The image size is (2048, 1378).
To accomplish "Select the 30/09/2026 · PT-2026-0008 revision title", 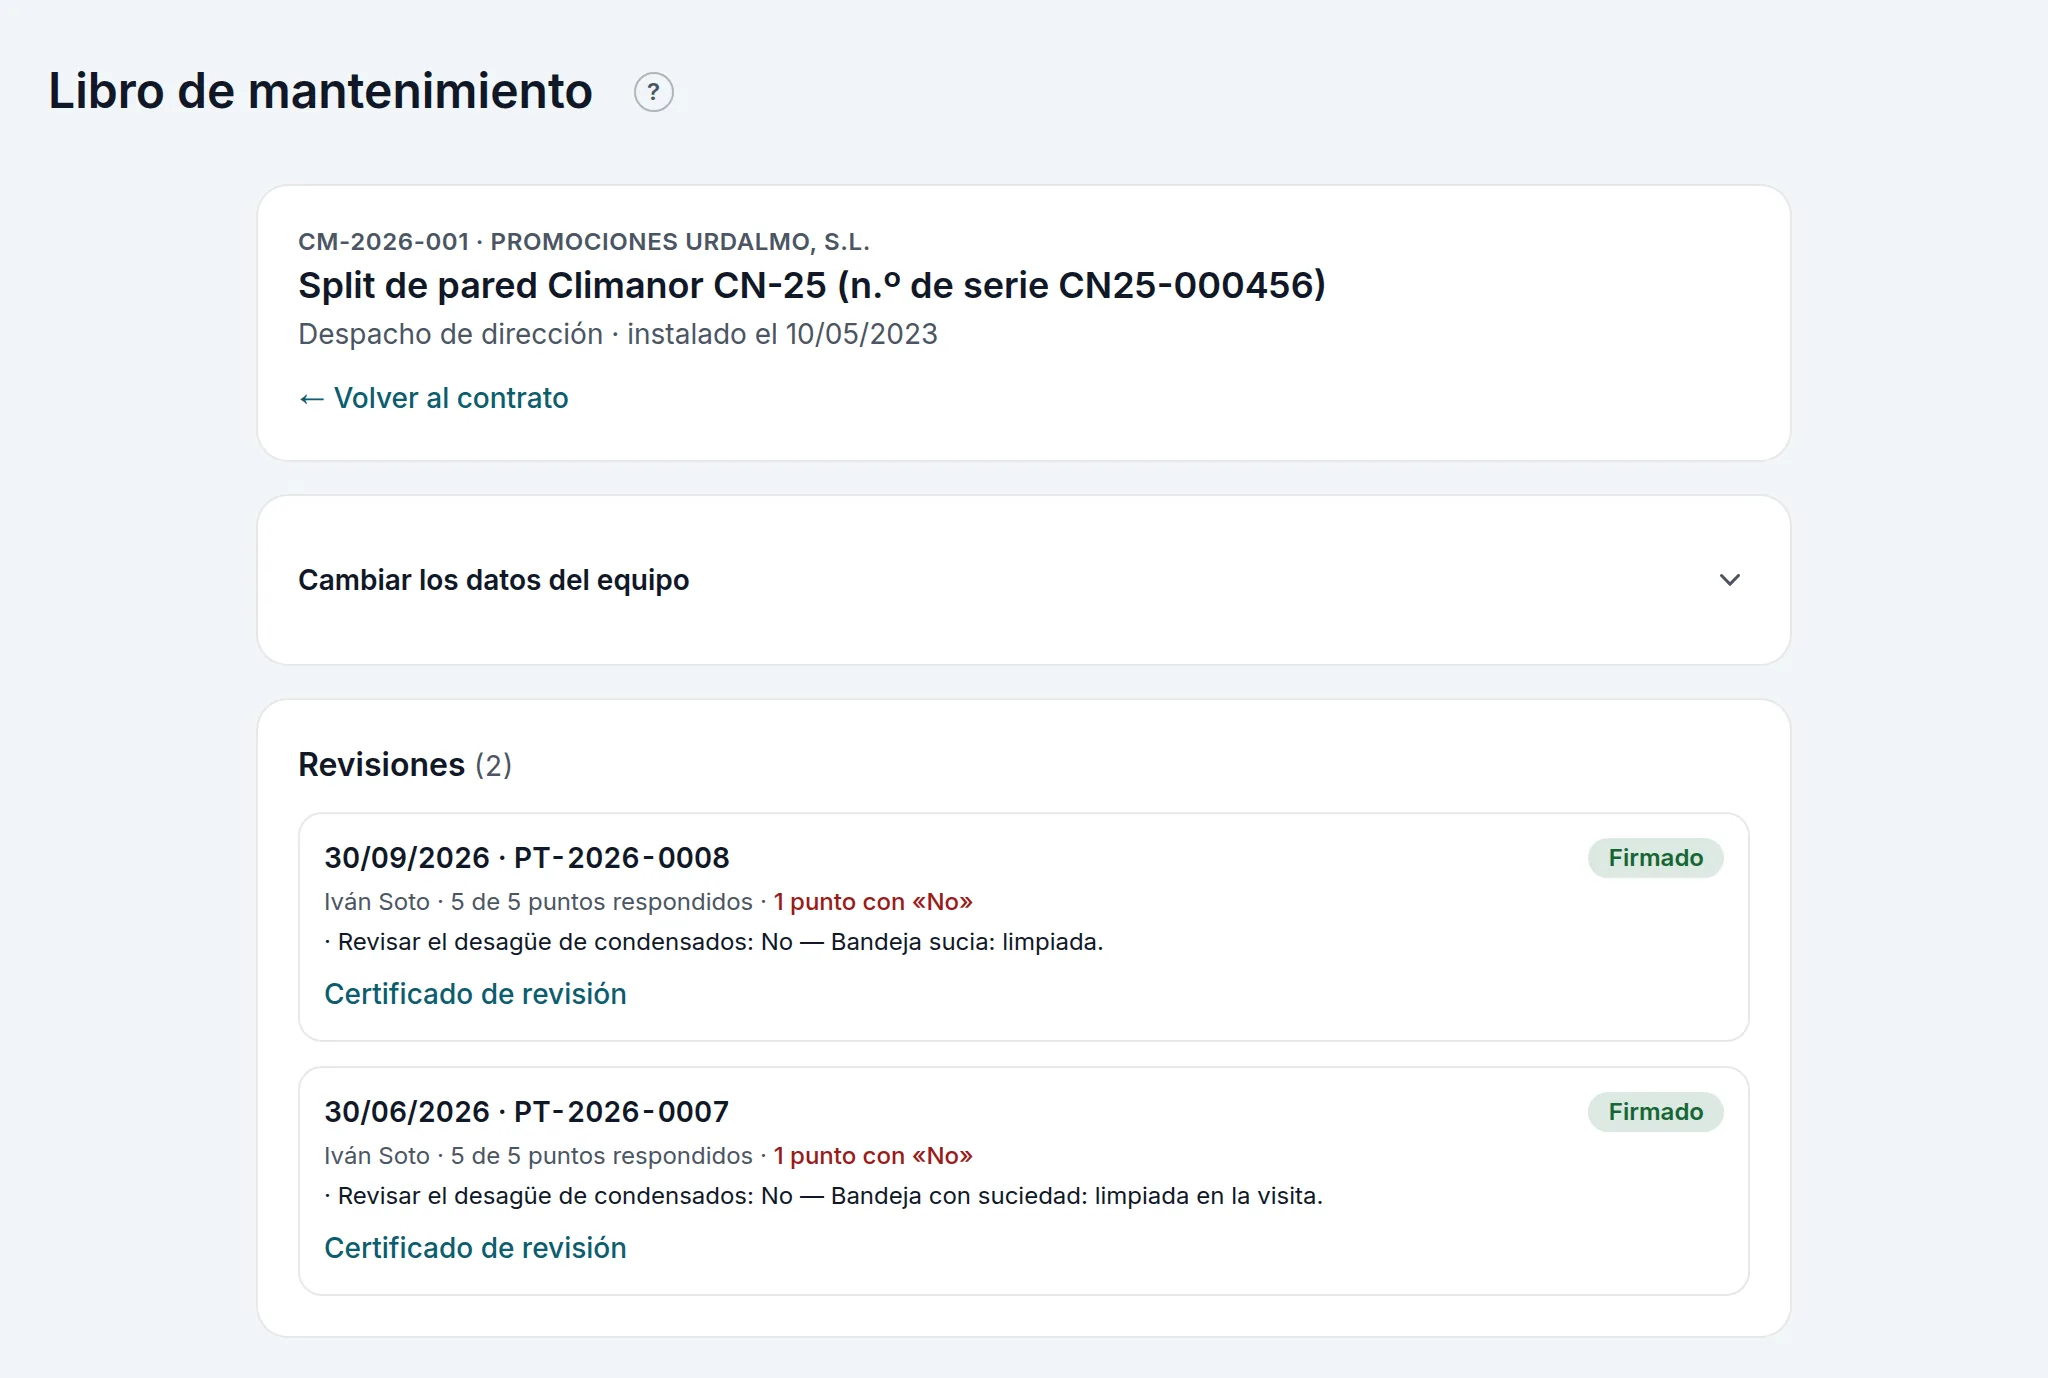I will 527,858.
